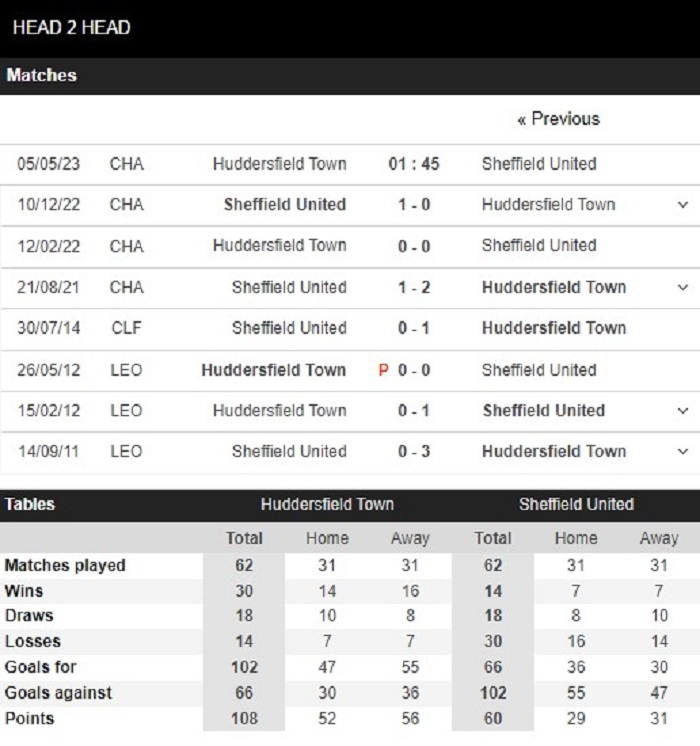
Task: Click the LEO competition label on 26/05/12
Action: tap(126, 370)
